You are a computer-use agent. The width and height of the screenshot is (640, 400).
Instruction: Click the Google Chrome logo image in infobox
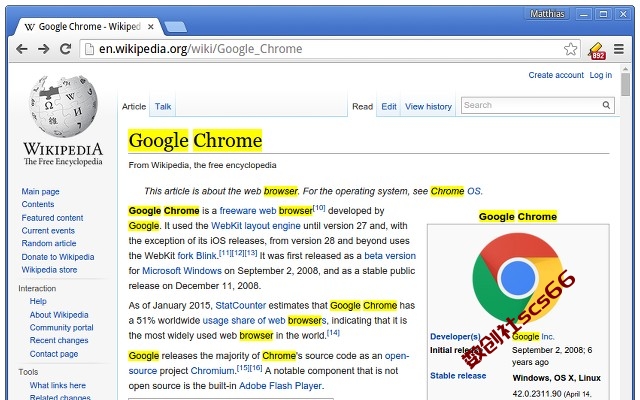(518, 278)
